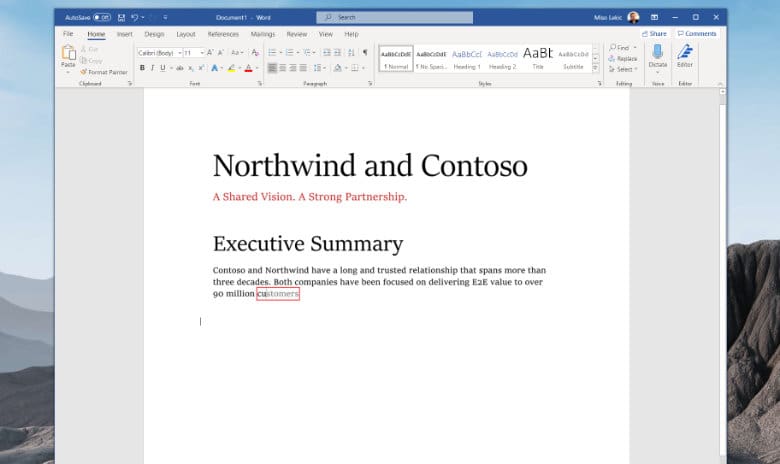The image size is (780, 464).
Task: Click the Search box in title bar
Action: click(394, 17)
